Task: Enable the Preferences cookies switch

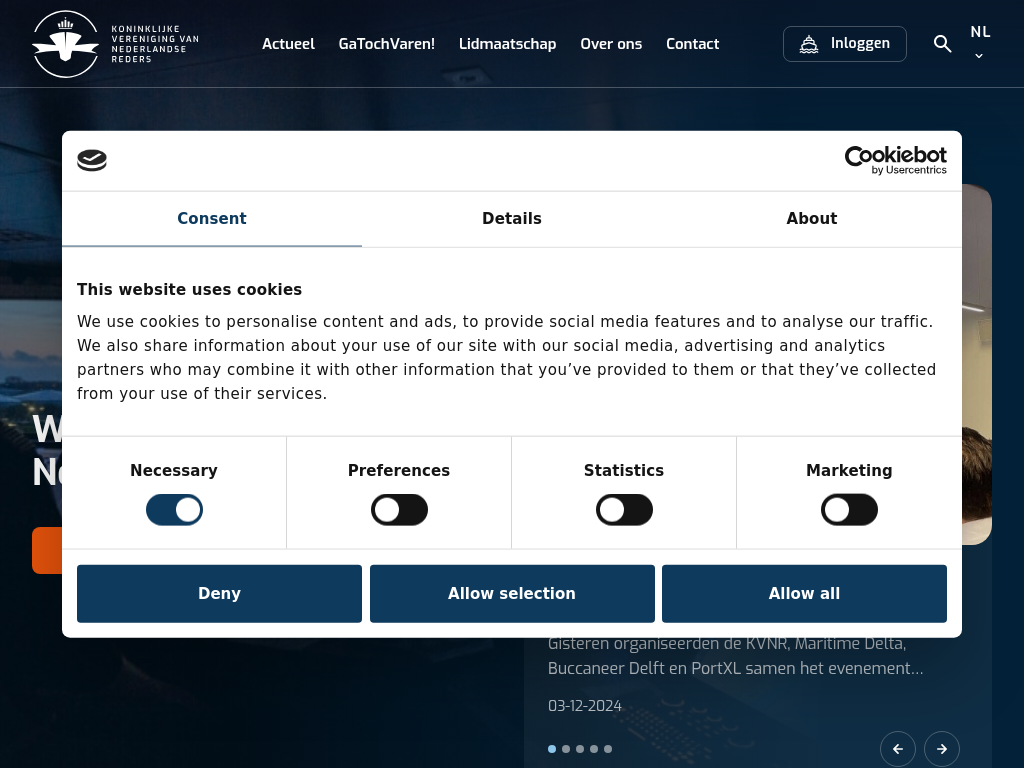Action: coord(399,510)
